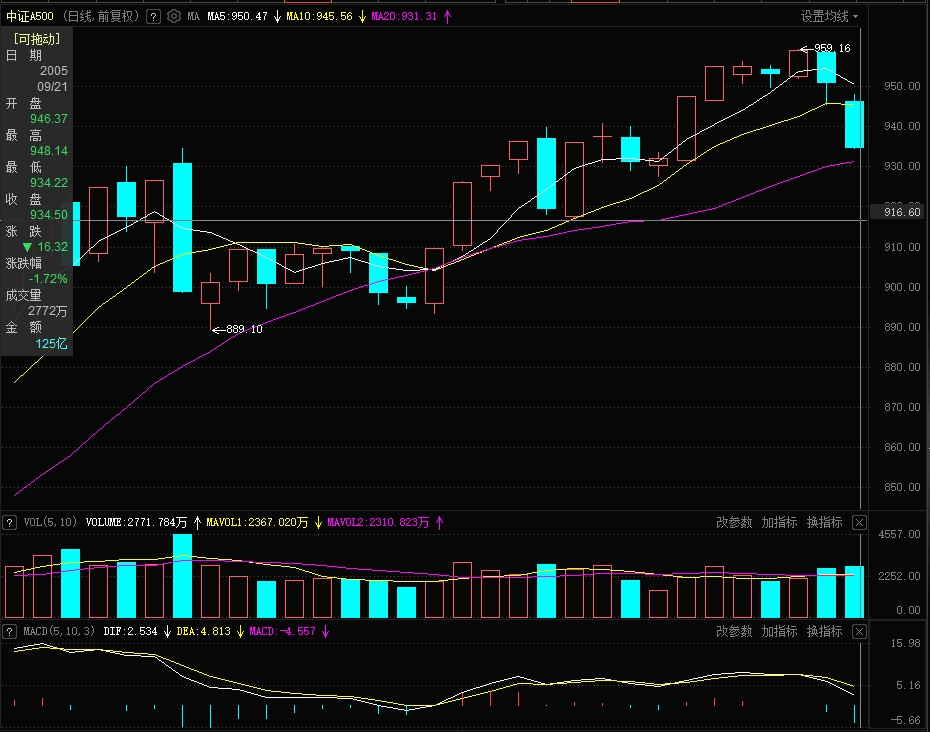This screenshot has height=732, width=930.
Task: Close the MACD indicator panel
Action: pos(859,631)
